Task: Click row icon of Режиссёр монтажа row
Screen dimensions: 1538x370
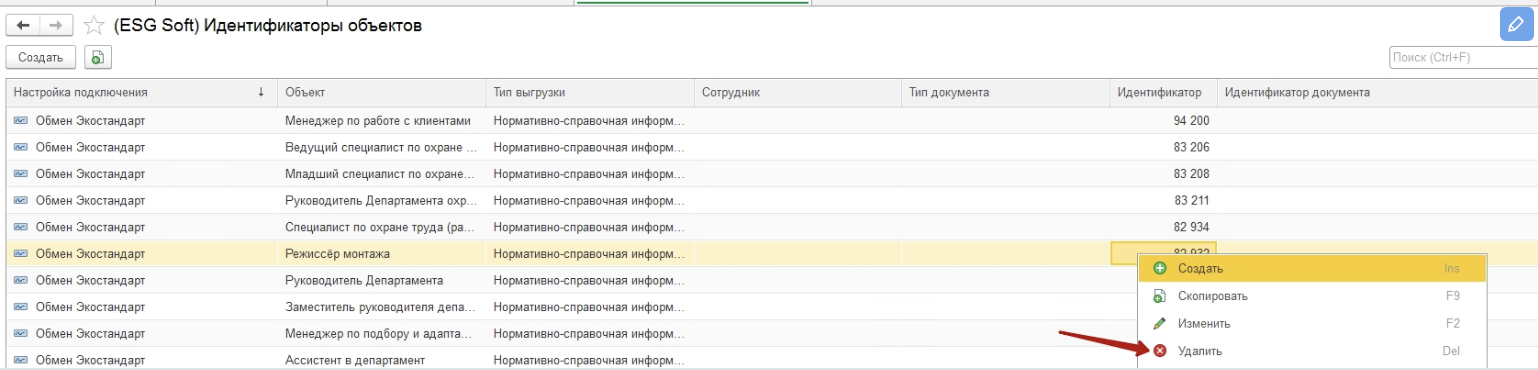Action: pos(20,254)
